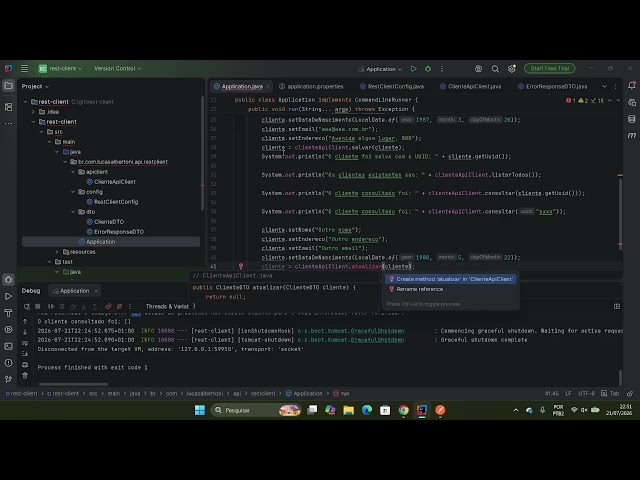Debug the Application configuration

click(x=428, y=69)
